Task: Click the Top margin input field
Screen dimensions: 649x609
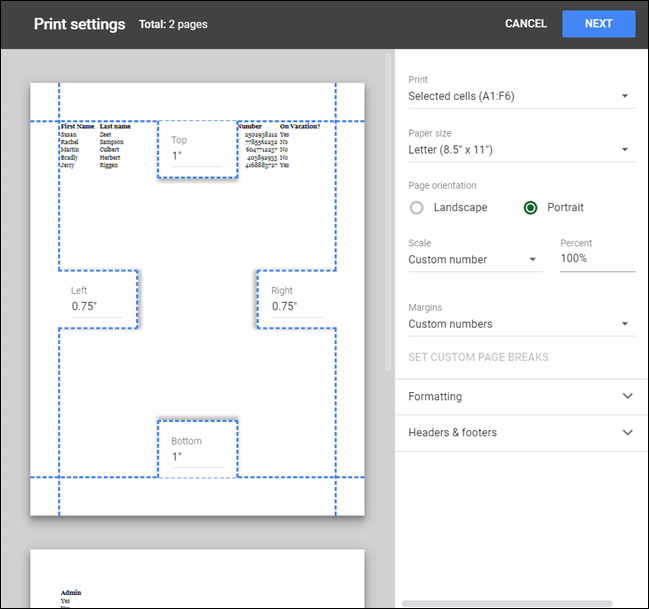Action: point(197,156)
